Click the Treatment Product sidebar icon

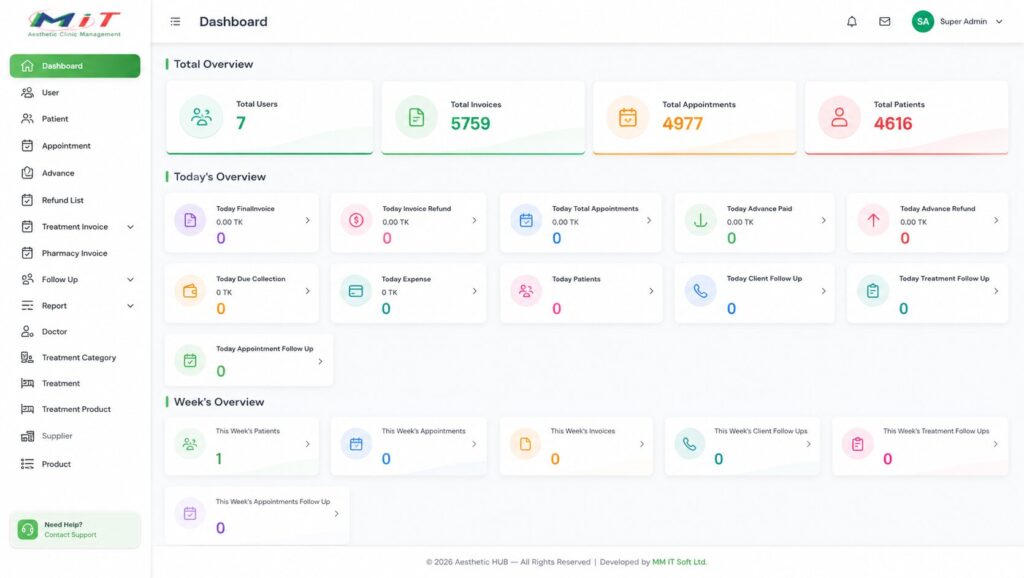click(x=27, y=409)
